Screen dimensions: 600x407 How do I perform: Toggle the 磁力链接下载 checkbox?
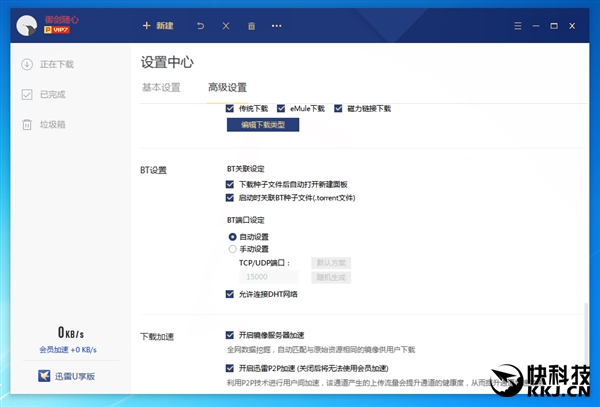[338, 109]
